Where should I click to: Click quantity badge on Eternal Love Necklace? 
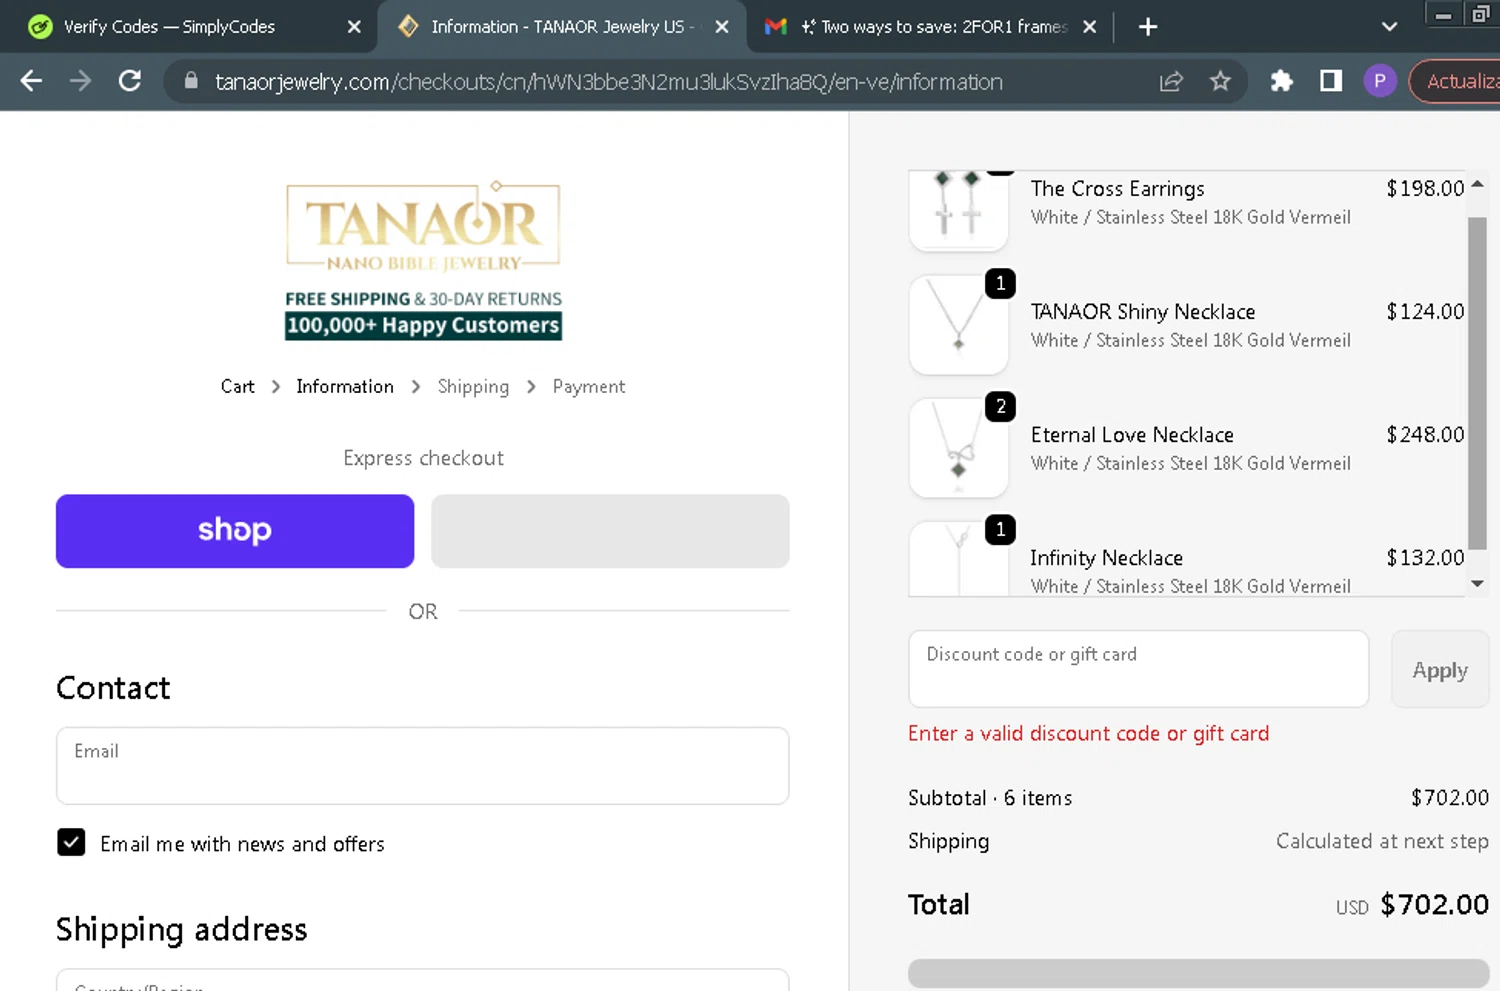click(x=1000, y=407)
